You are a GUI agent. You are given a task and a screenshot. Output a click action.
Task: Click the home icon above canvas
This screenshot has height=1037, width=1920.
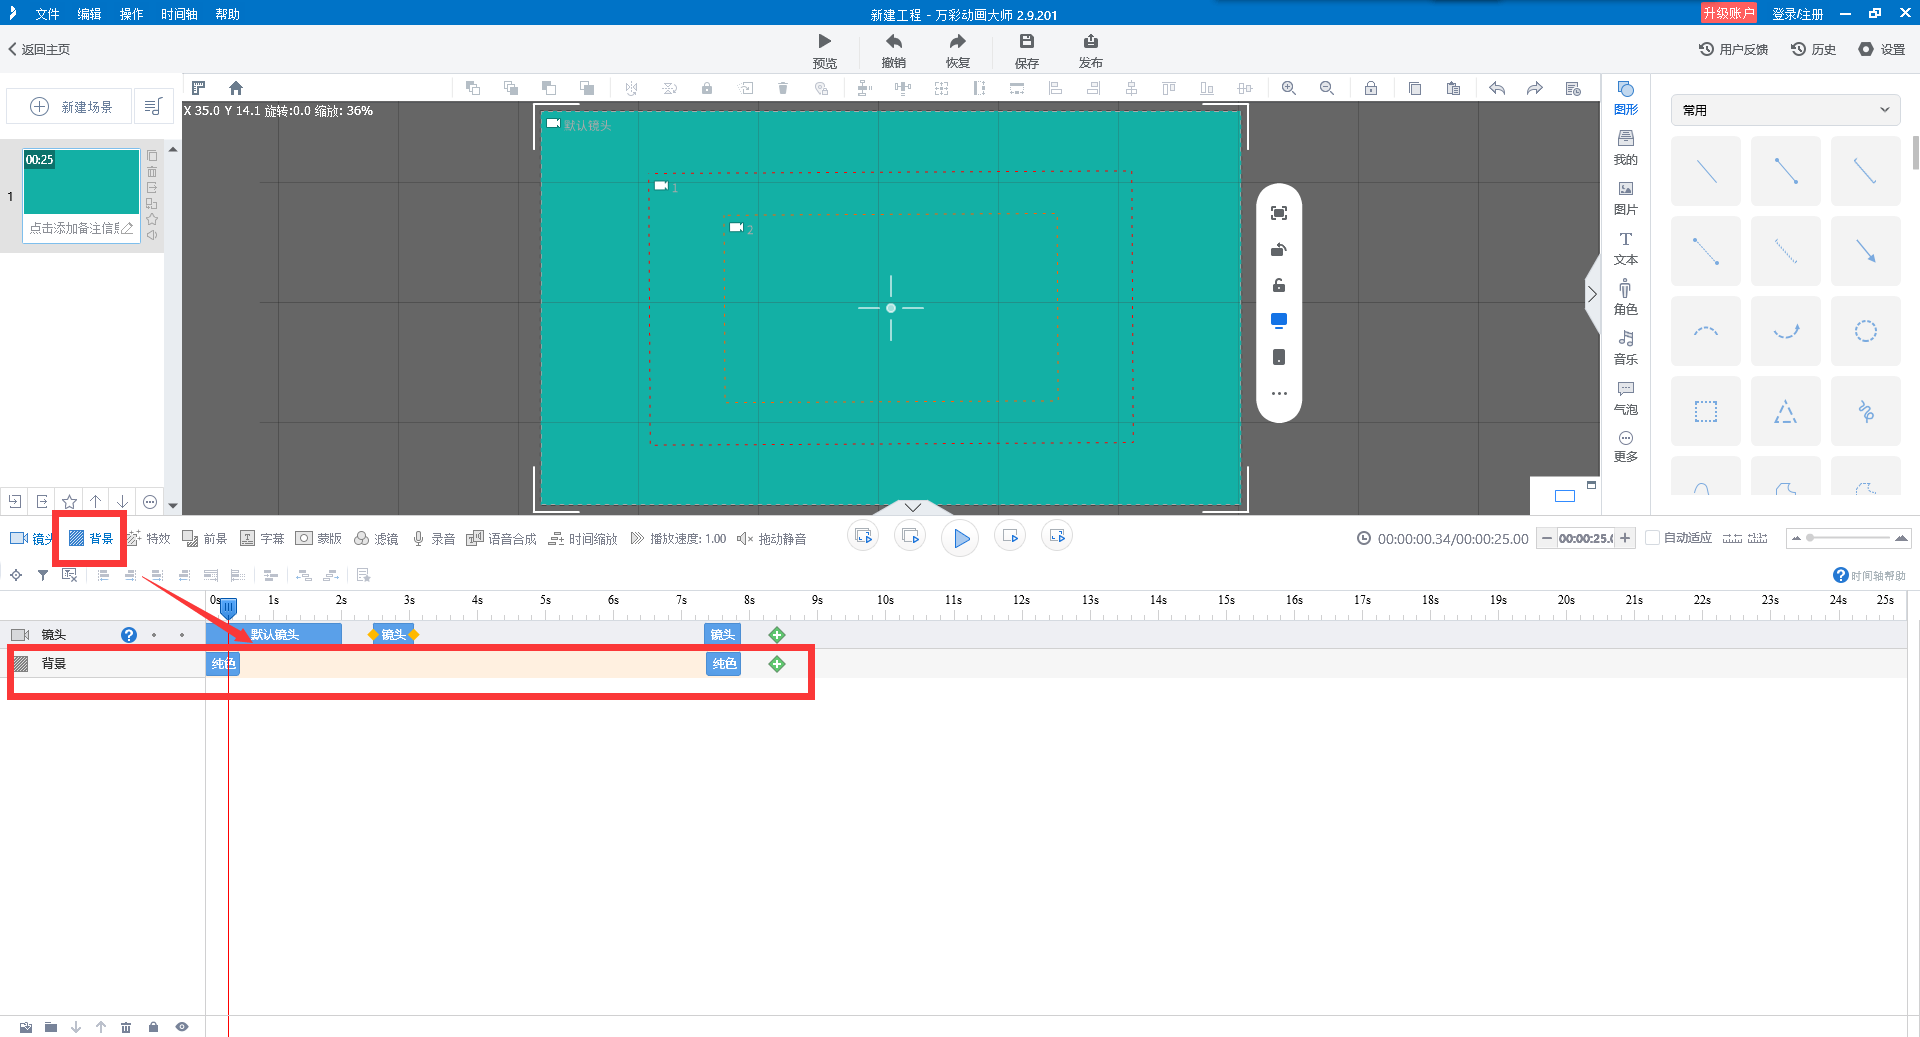(x=236, y=88)
